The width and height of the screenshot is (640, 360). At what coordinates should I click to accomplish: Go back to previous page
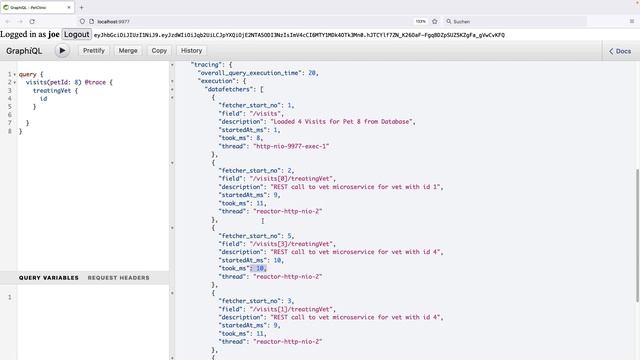click(8, 21)
